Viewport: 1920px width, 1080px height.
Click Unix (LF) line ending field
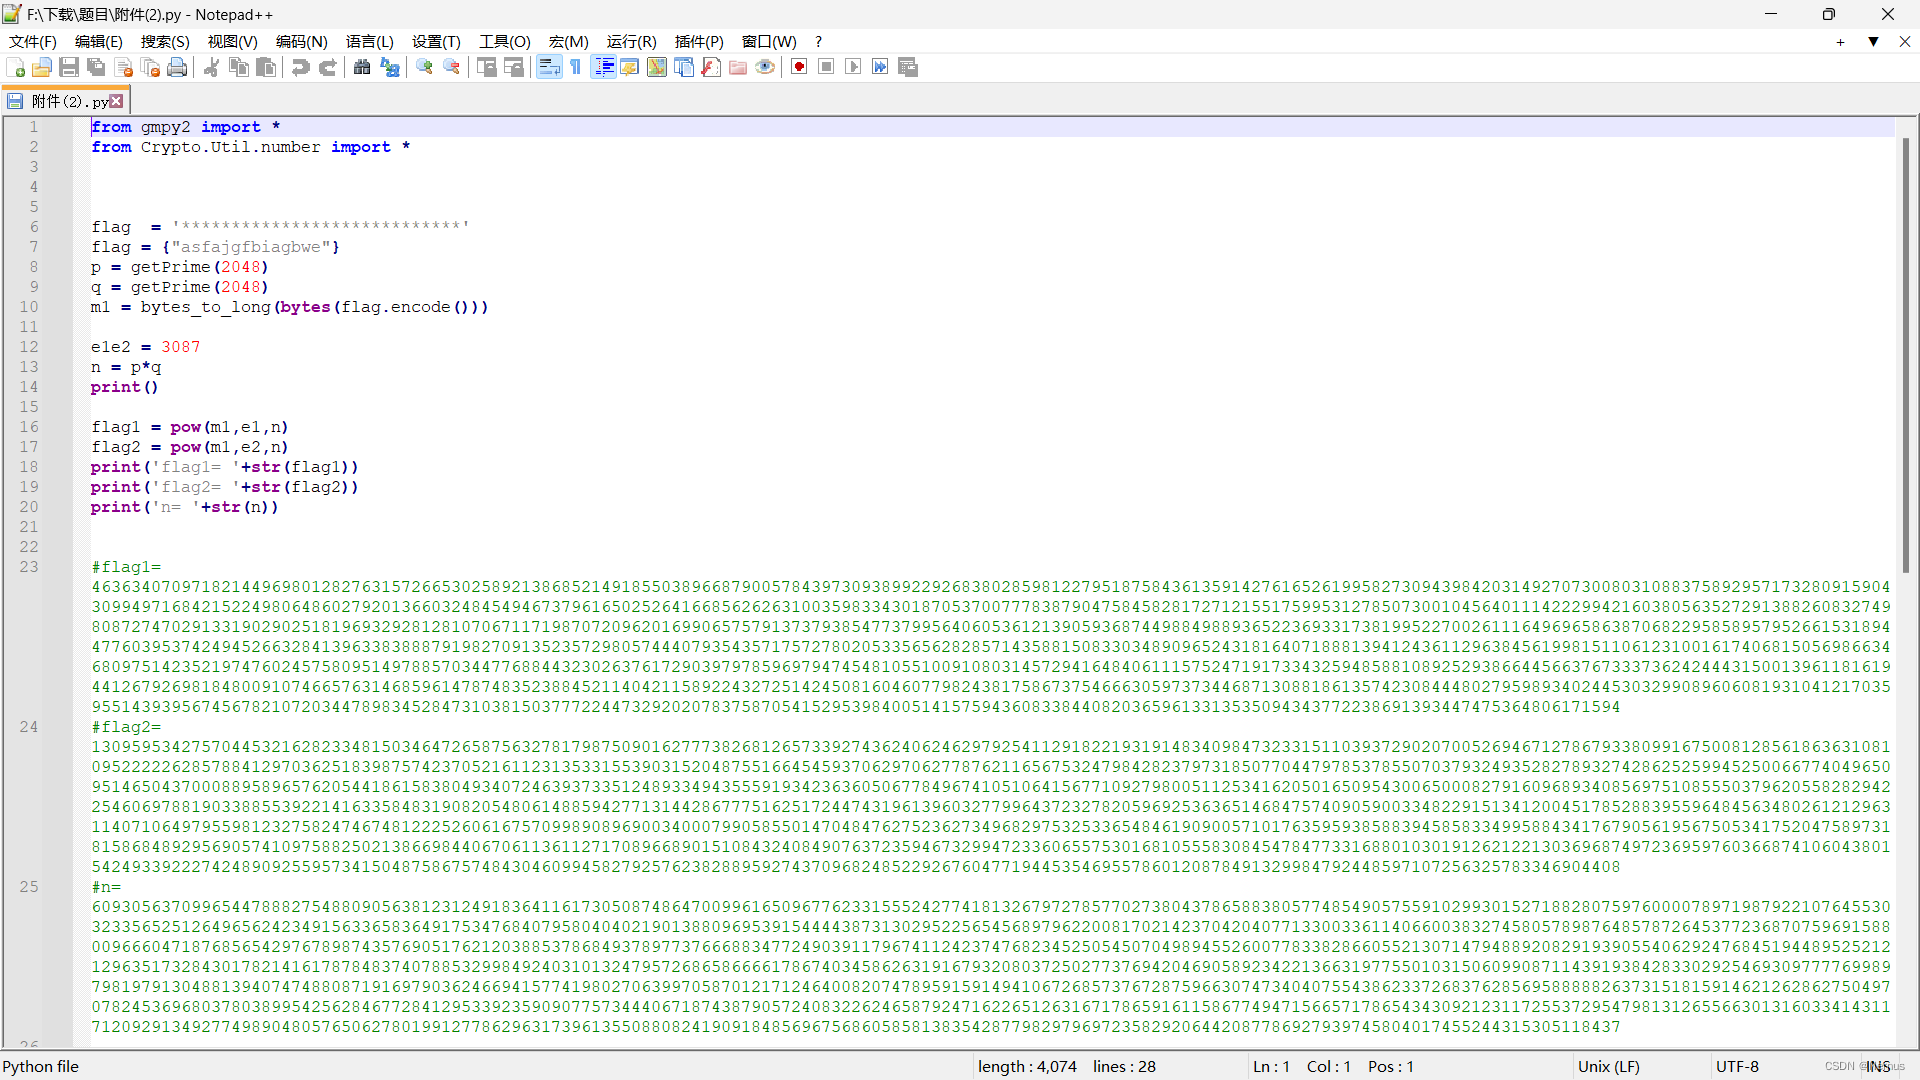(1608, 1066)
